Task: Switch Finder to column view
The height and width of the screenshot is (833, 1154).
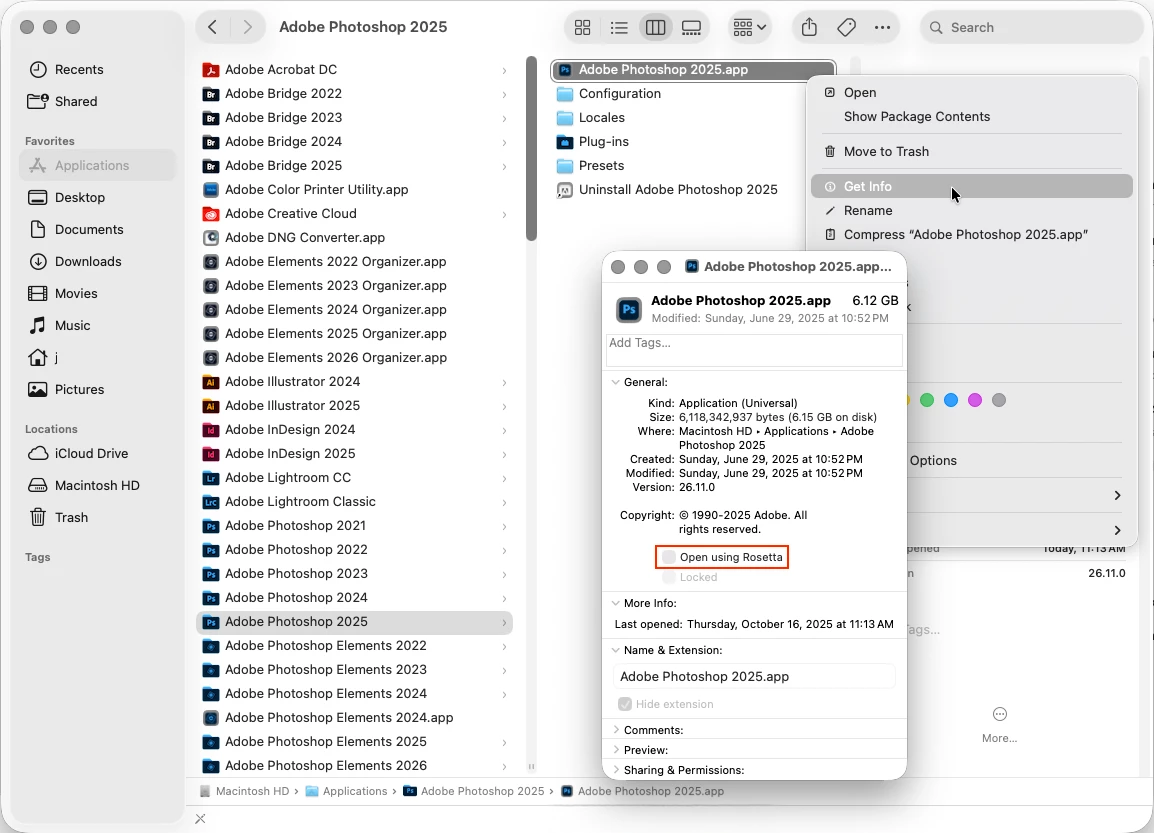Action: (655, 27)
